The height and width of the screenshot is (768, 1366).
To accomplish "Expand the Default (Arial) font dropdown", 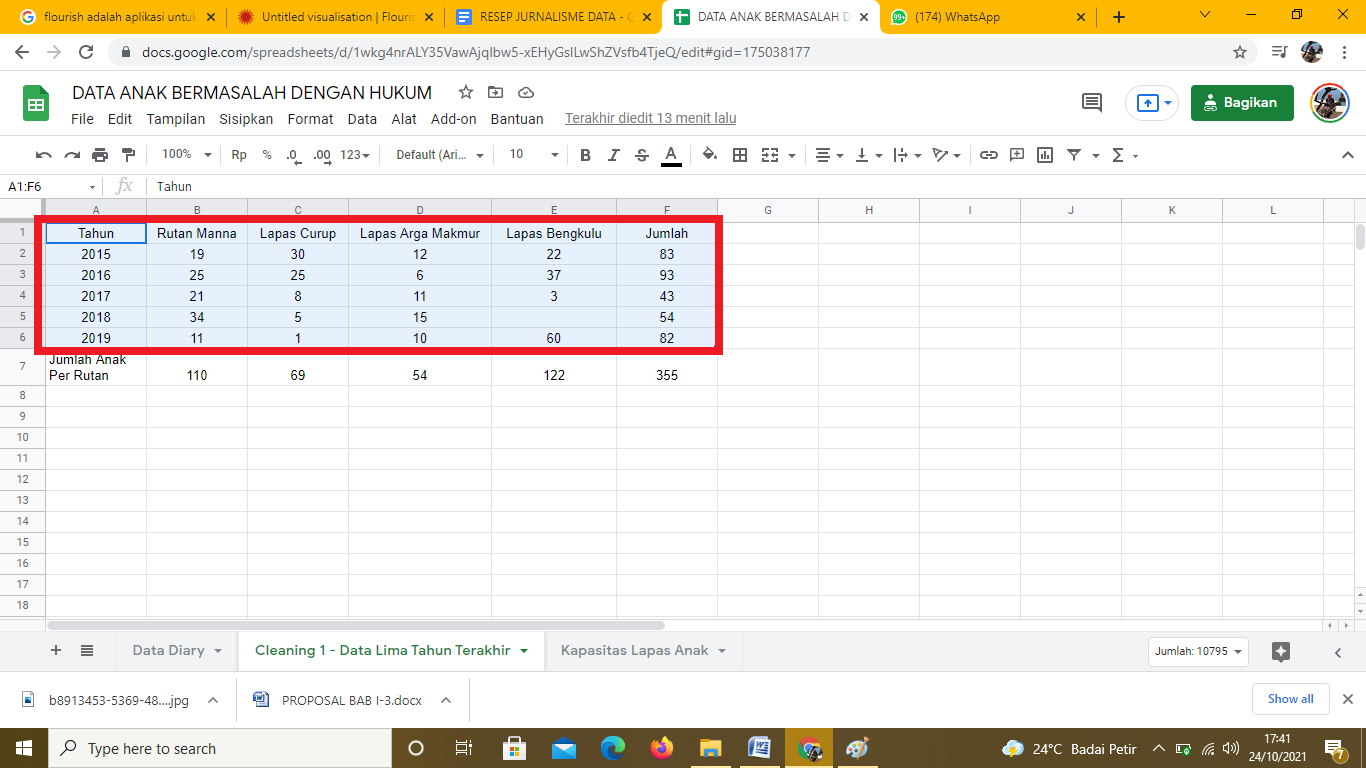I will (440, 155).
